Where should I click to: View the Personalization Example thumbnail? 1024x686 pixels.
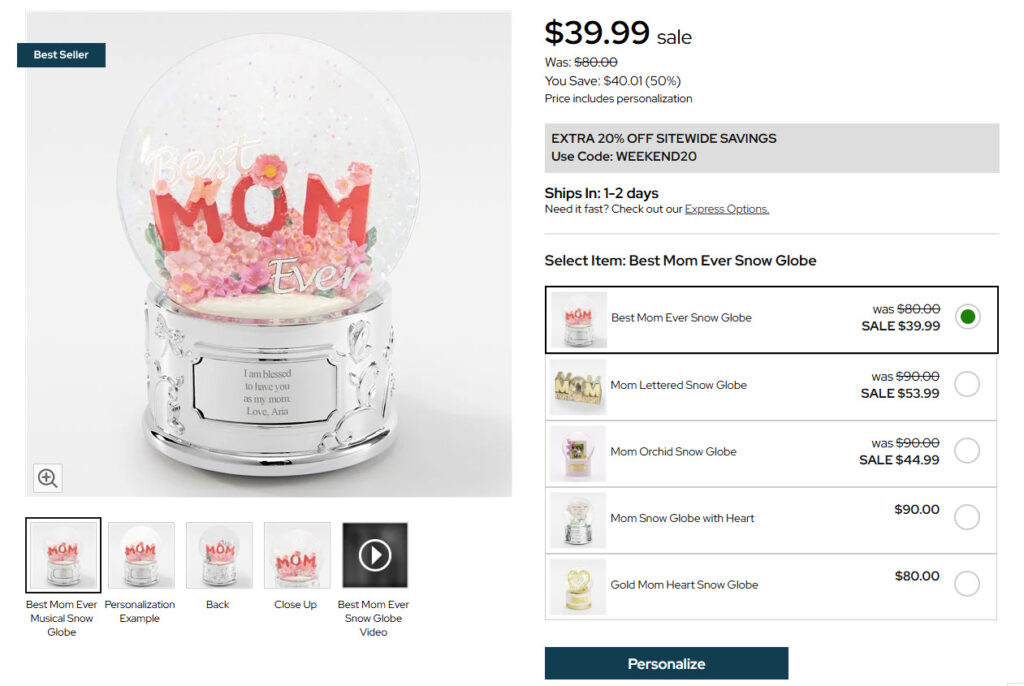click(140, 553)
